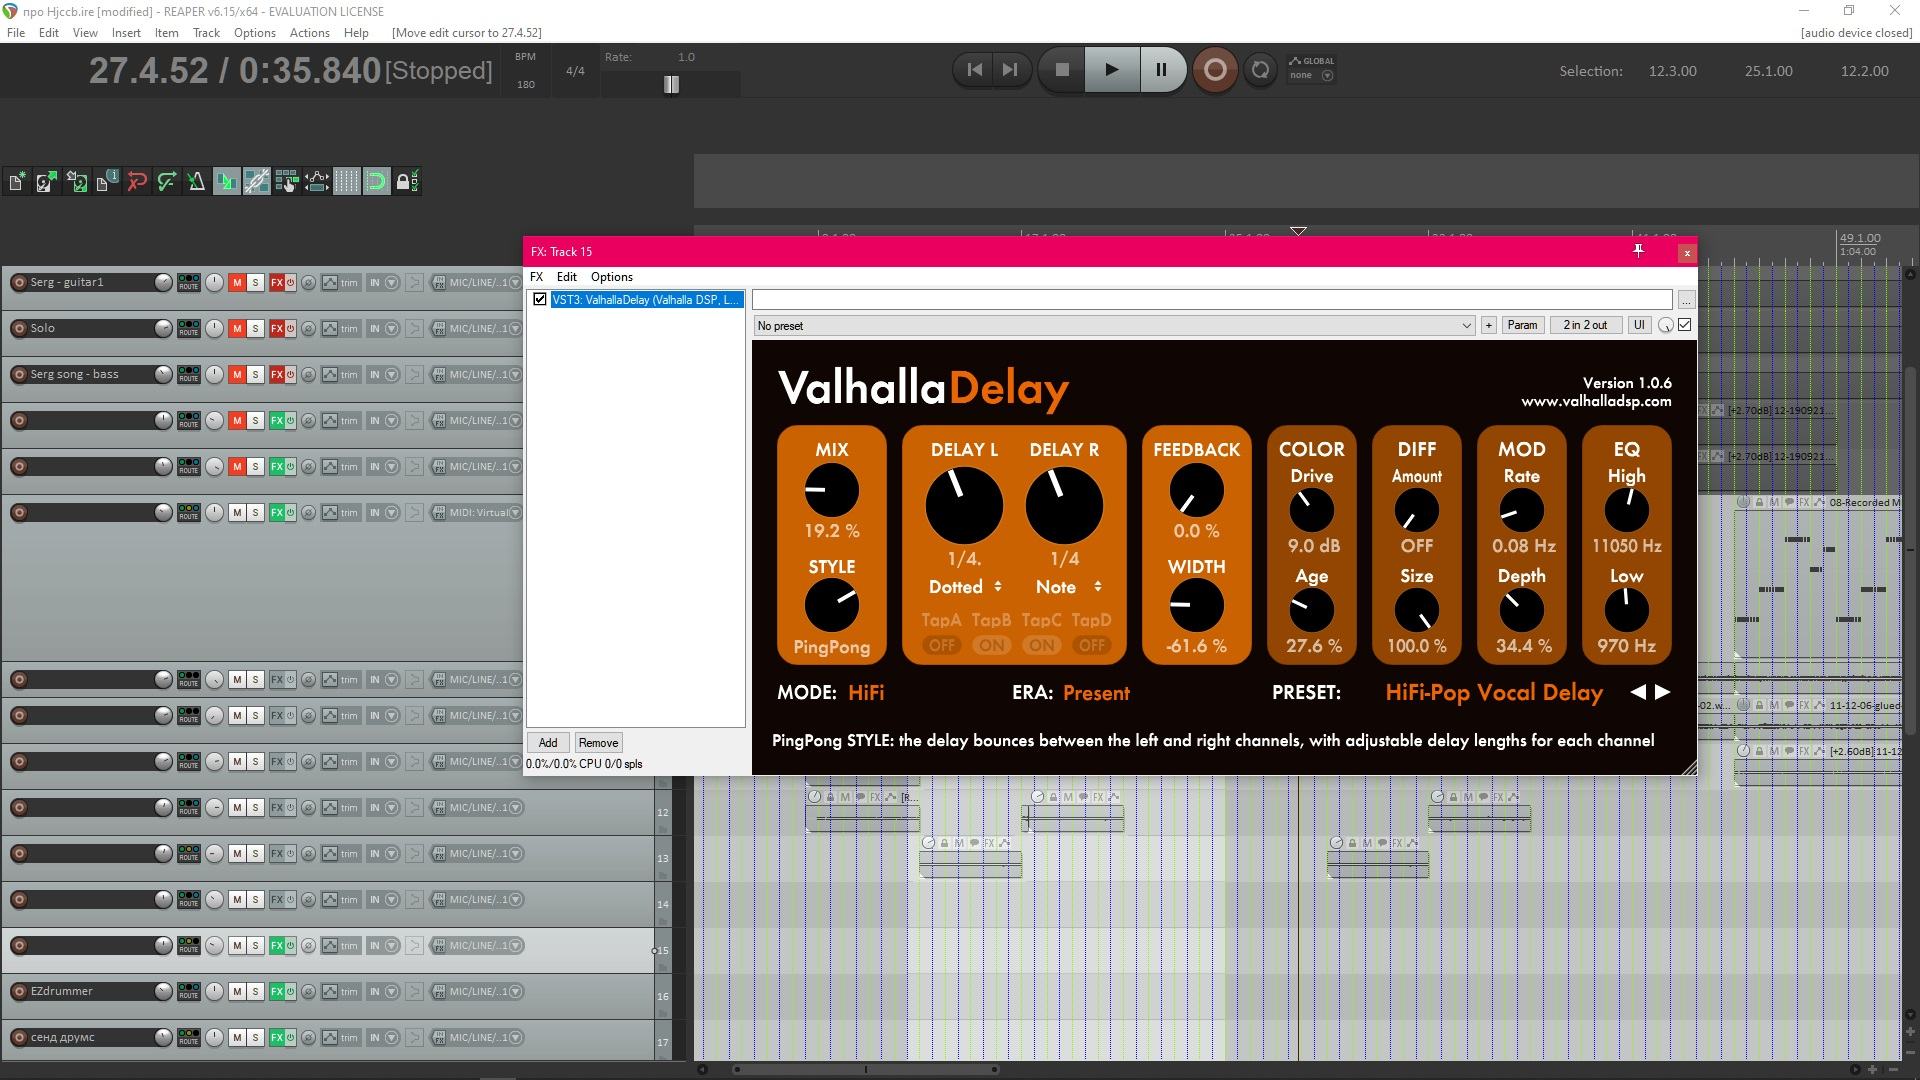
Task: Toggle TapB ON switch in ValhallaDelay
Action: [991, 645]
